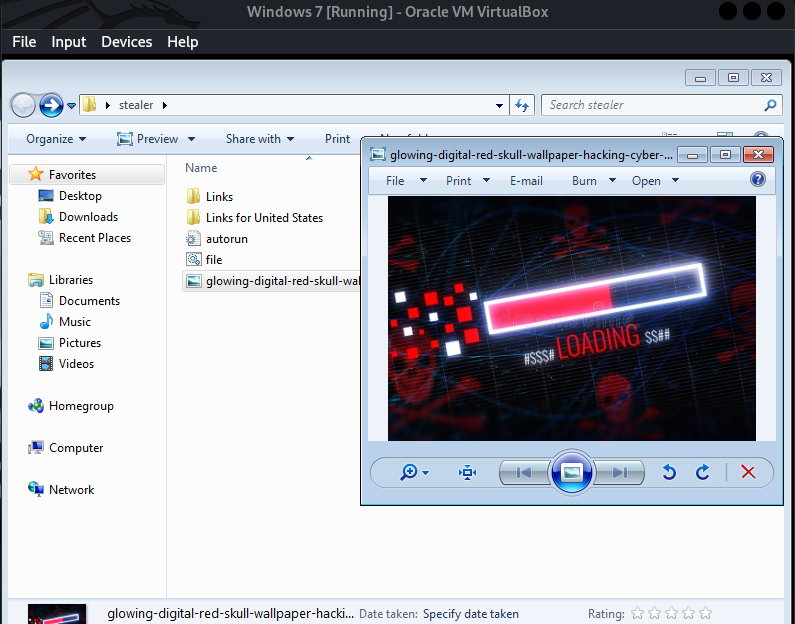Viewport: 795px width, 624px height.
Task: Open VirtualBox Devices menu
Action: point(126,42)
